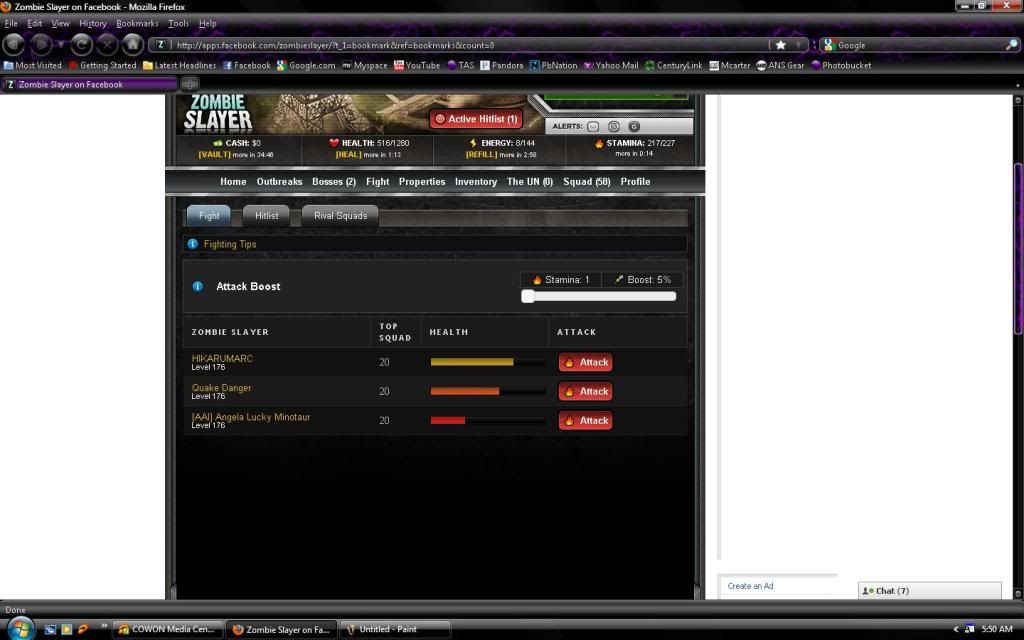Open HIKARUMARC's profile link

click(222, 358)
